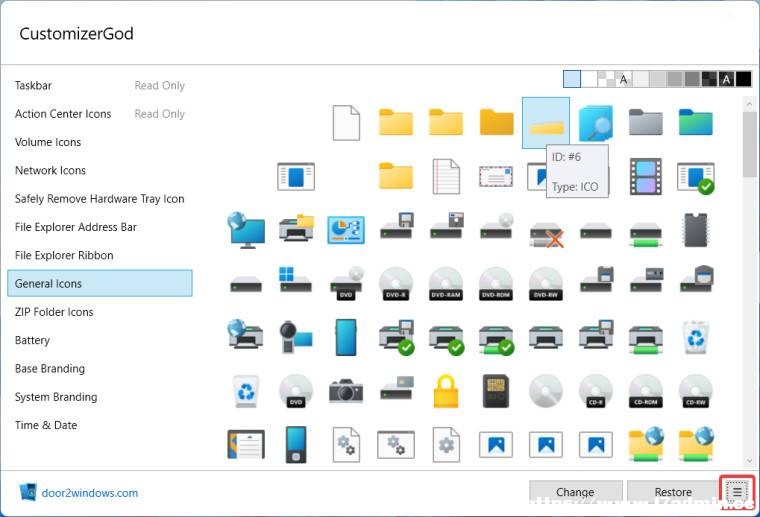The width and height of the screenshot is (760, 517).
Task: Select the blue music player icon
Action: (x=296, y=444)
